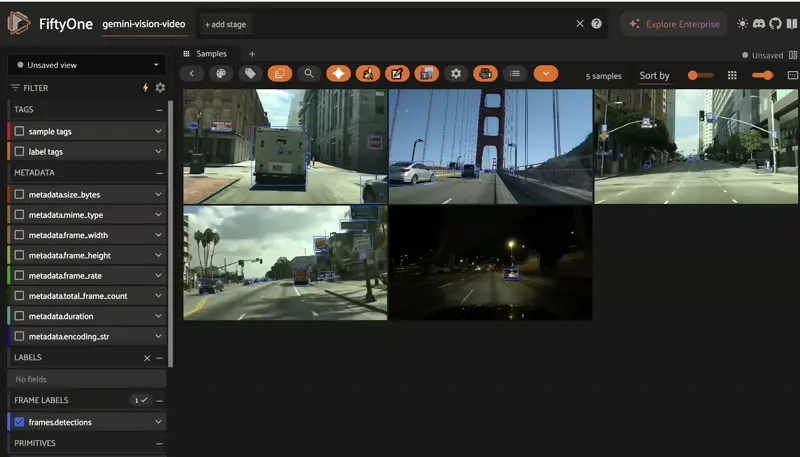Click the sidebar vertical scrollbar
The height and width of the screenshot is (457, 800).
[170, 234]
